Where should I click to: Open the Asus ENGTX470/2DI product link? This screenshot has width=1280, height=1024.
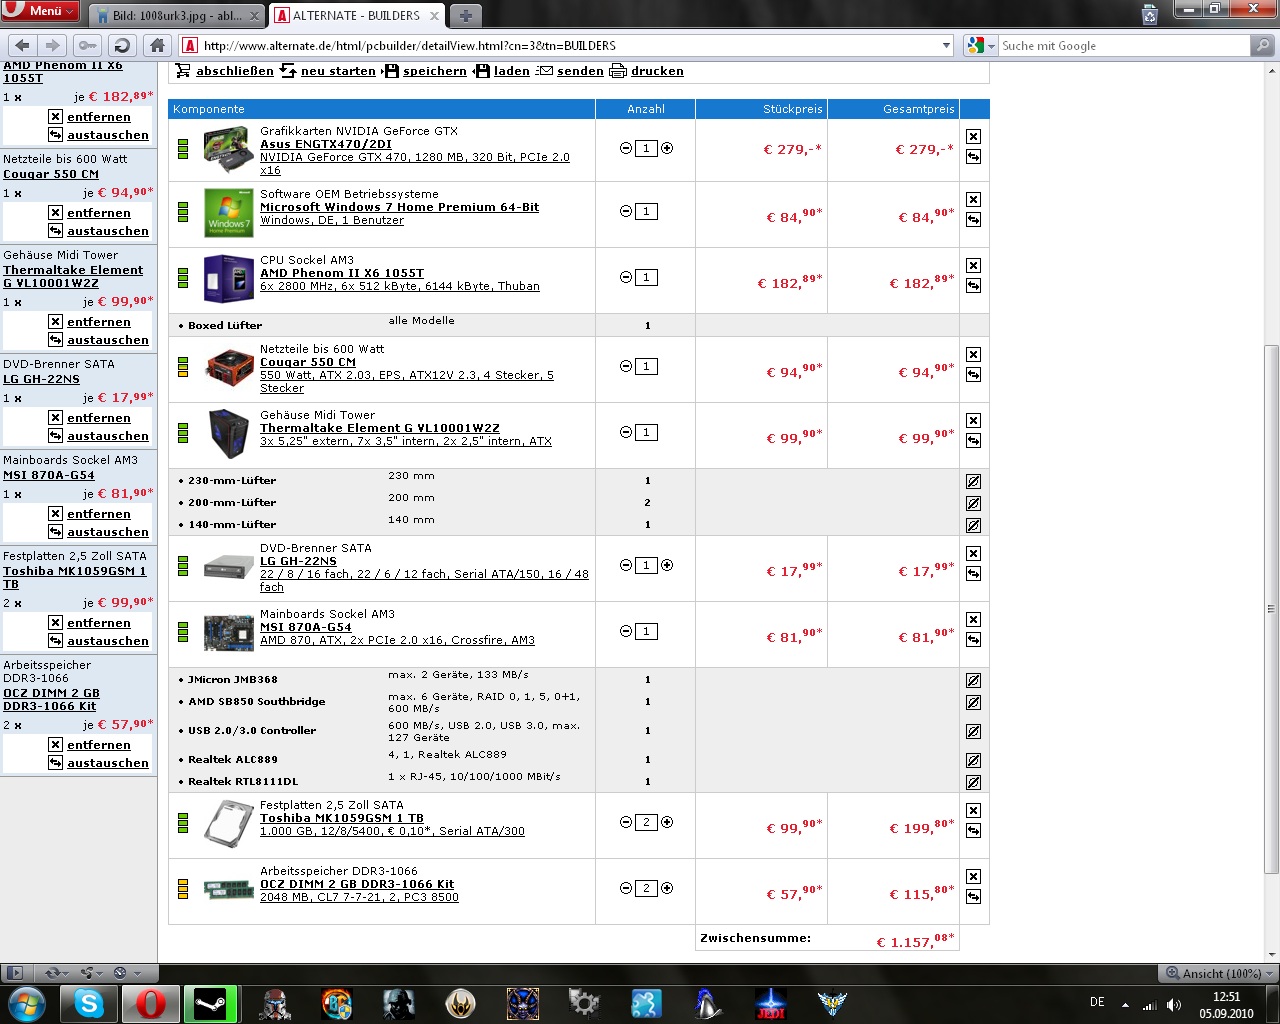tap(326, 144)
